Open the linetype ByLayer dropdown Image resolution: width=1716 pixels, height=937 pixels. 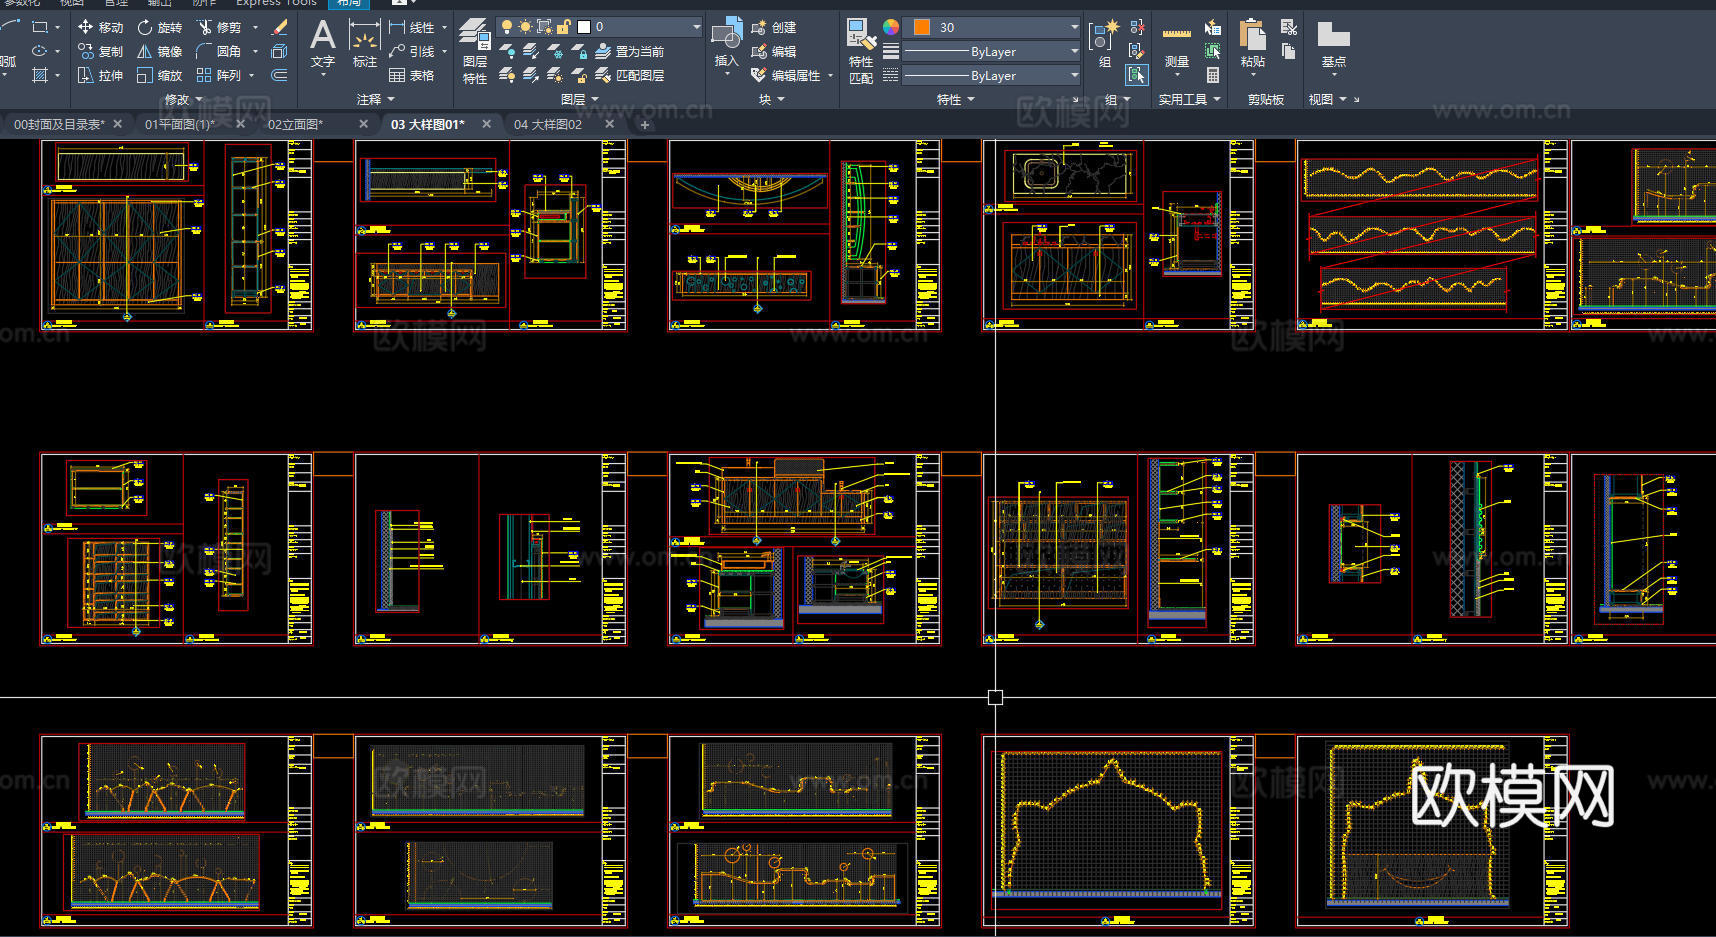1075,75
